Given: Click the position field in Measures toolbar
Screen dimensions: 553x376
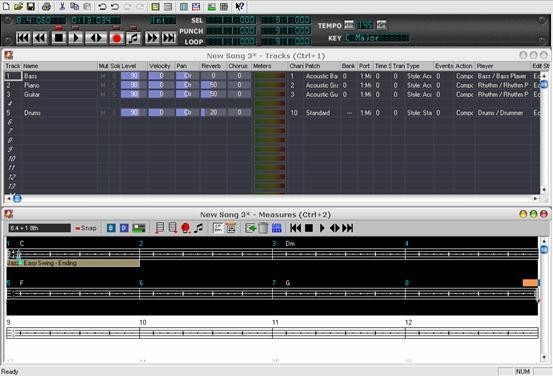Looking at the screenshot, I should (39, 228).
